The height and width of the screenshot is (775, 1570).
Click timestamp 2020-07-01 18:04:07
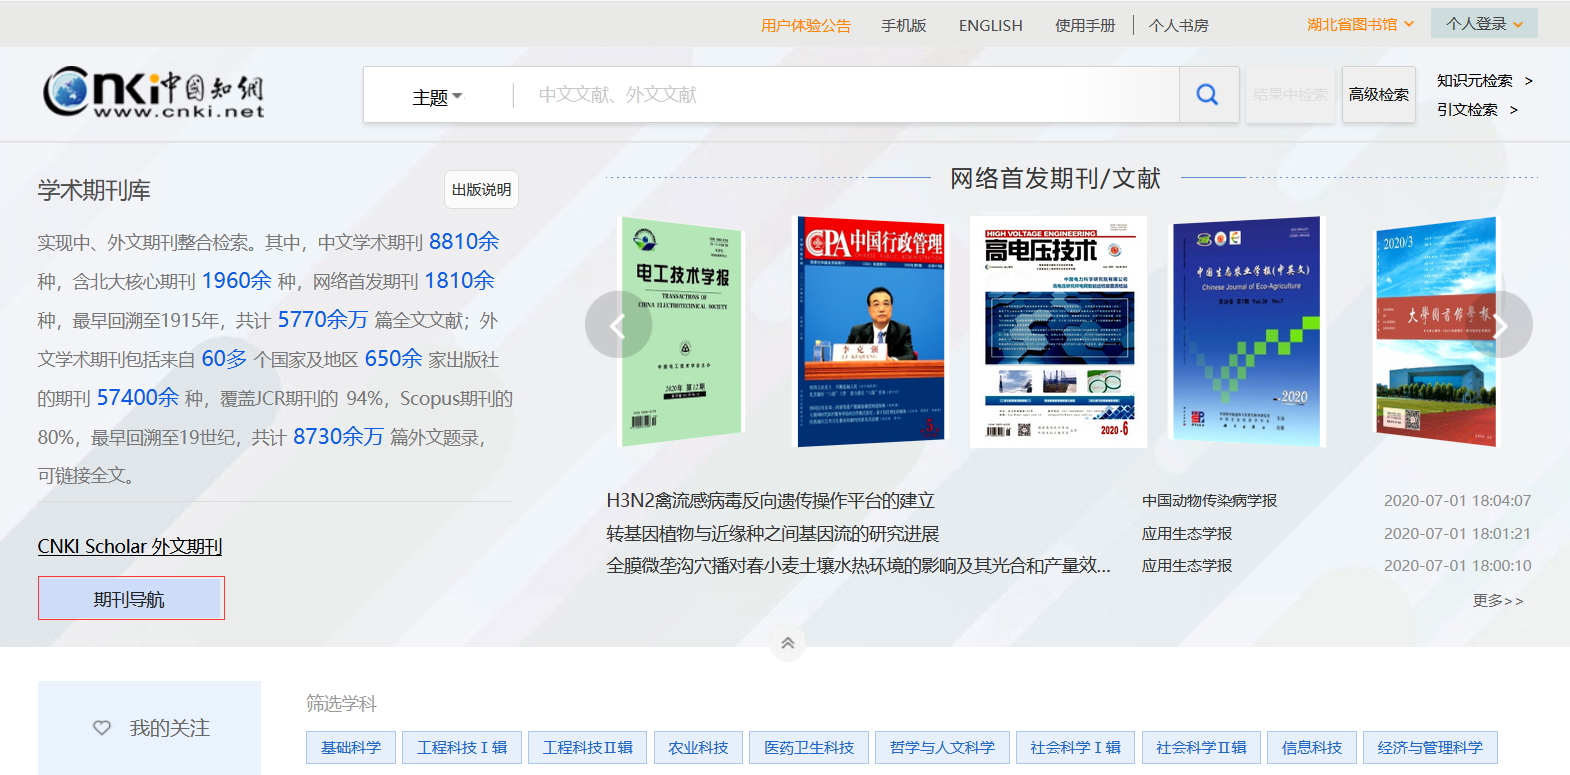(1458, 501)
